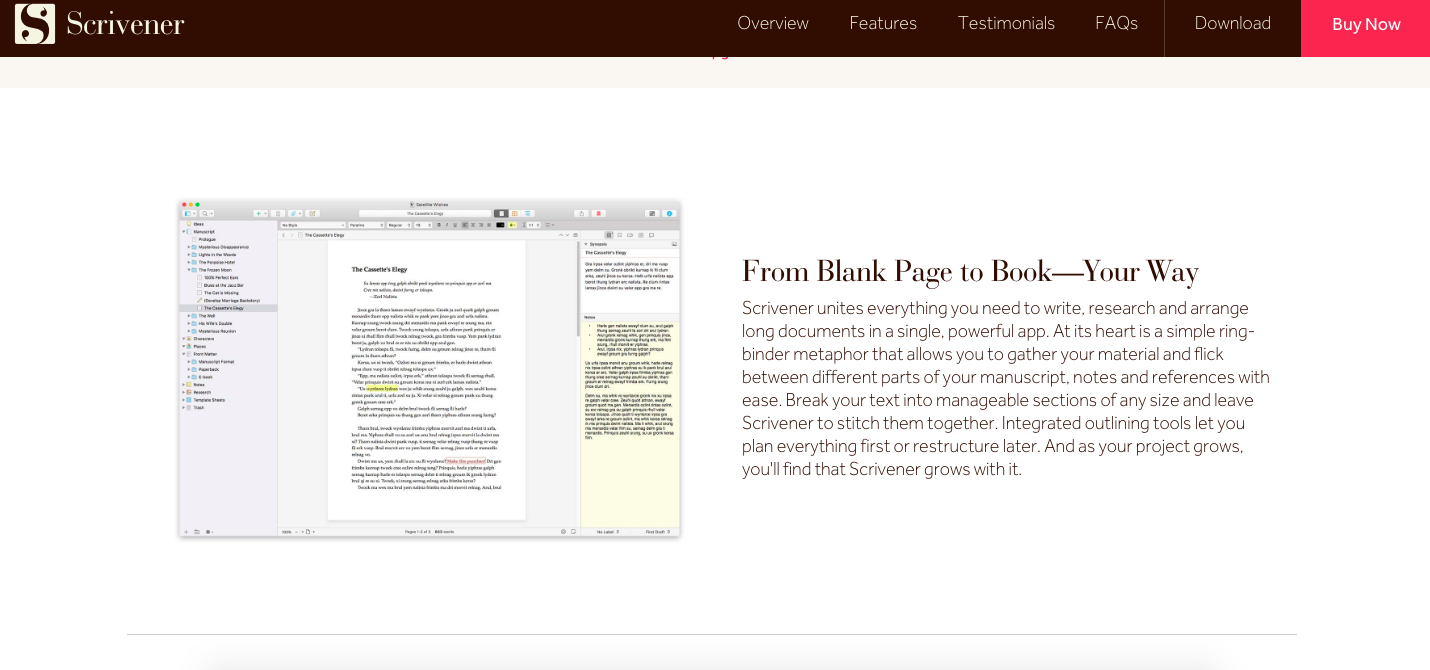Open the Overview section link
The width and height of the screenshot is (1430, 670).
(x=773, y=23)
